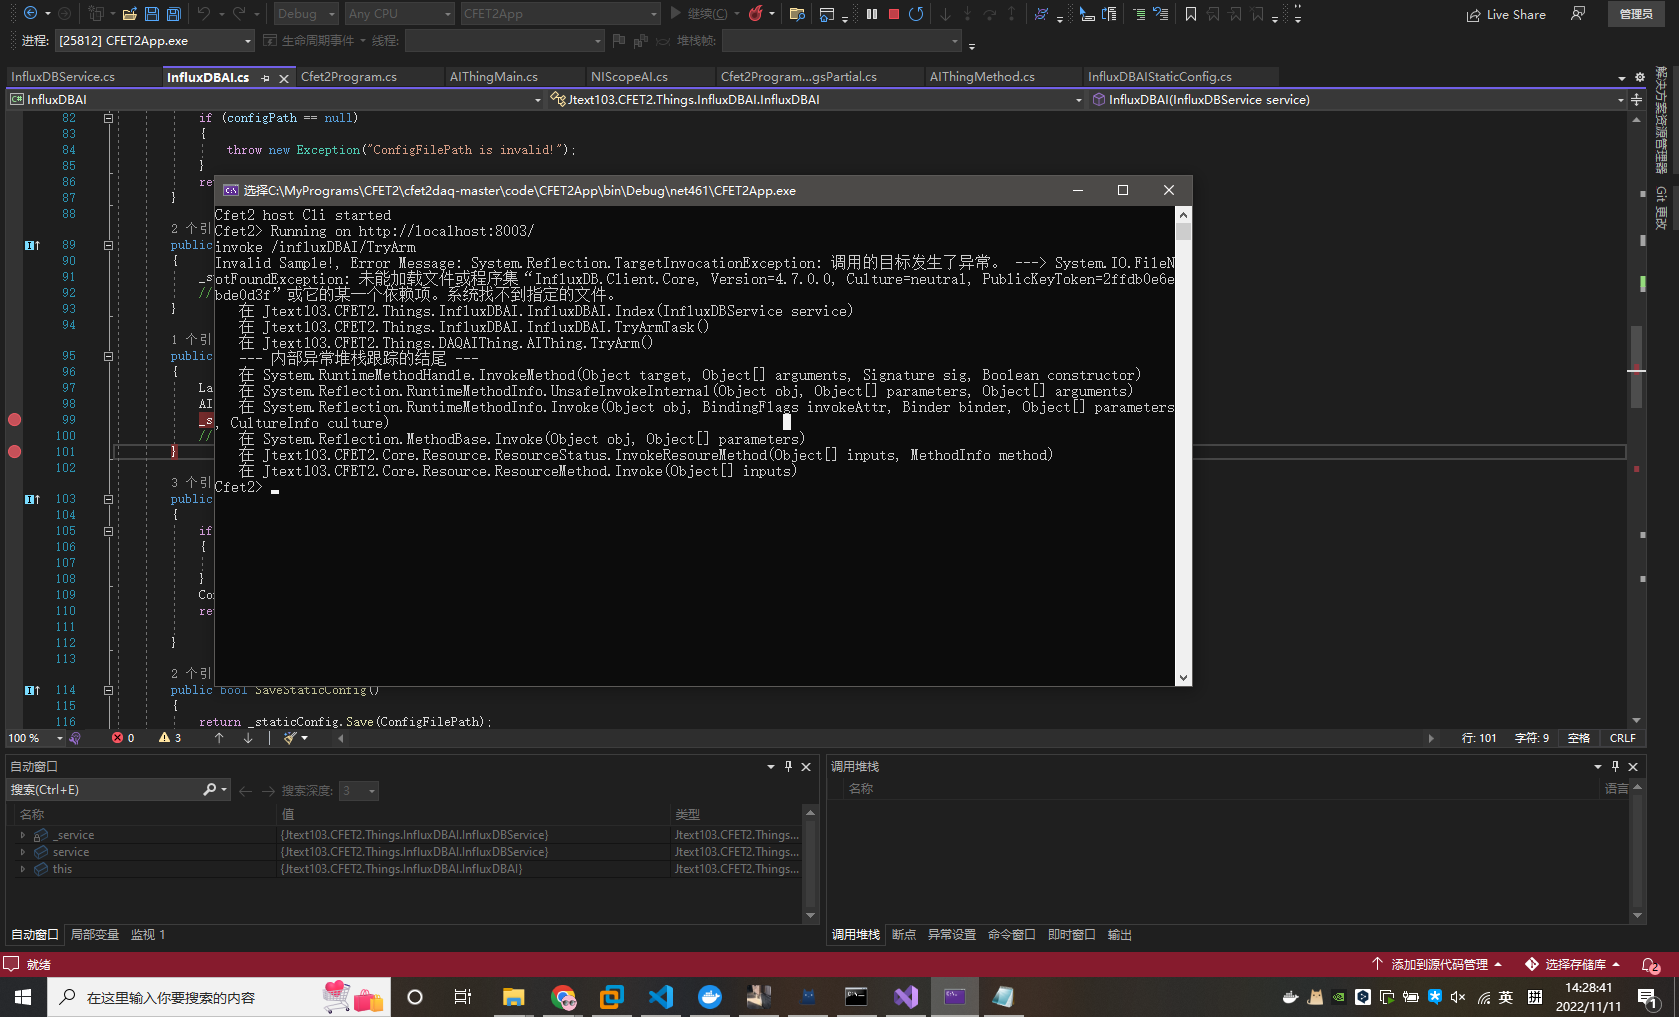Image resolution: width=1679 pixels, height=1017 pixels.
Task: Click the Hot Reload flame icon
Action: 755,14
